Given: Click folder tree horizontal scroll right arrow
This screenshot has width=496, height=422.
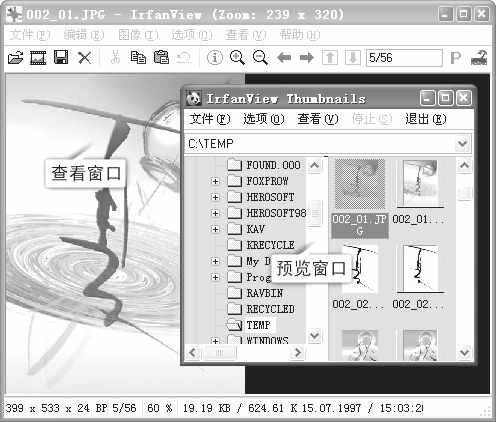Looking at the screenshot, I should 298,352.
